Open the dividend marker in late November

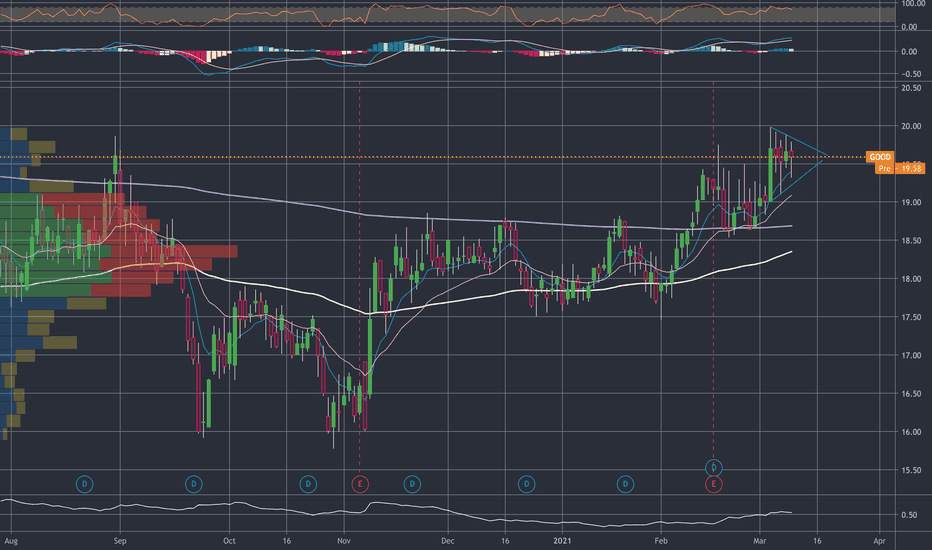point(412,484)
